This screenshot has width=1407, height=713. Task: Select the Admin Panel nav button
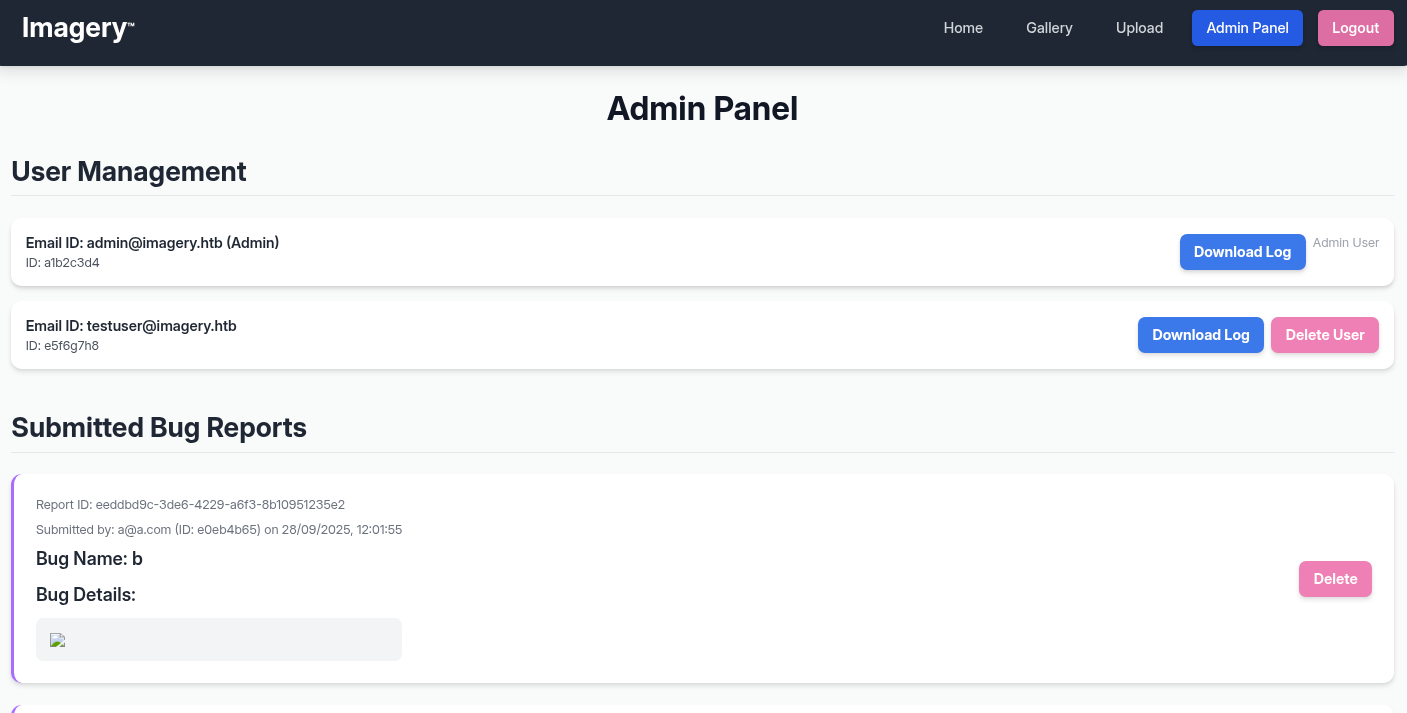[x=1247, y=28]
